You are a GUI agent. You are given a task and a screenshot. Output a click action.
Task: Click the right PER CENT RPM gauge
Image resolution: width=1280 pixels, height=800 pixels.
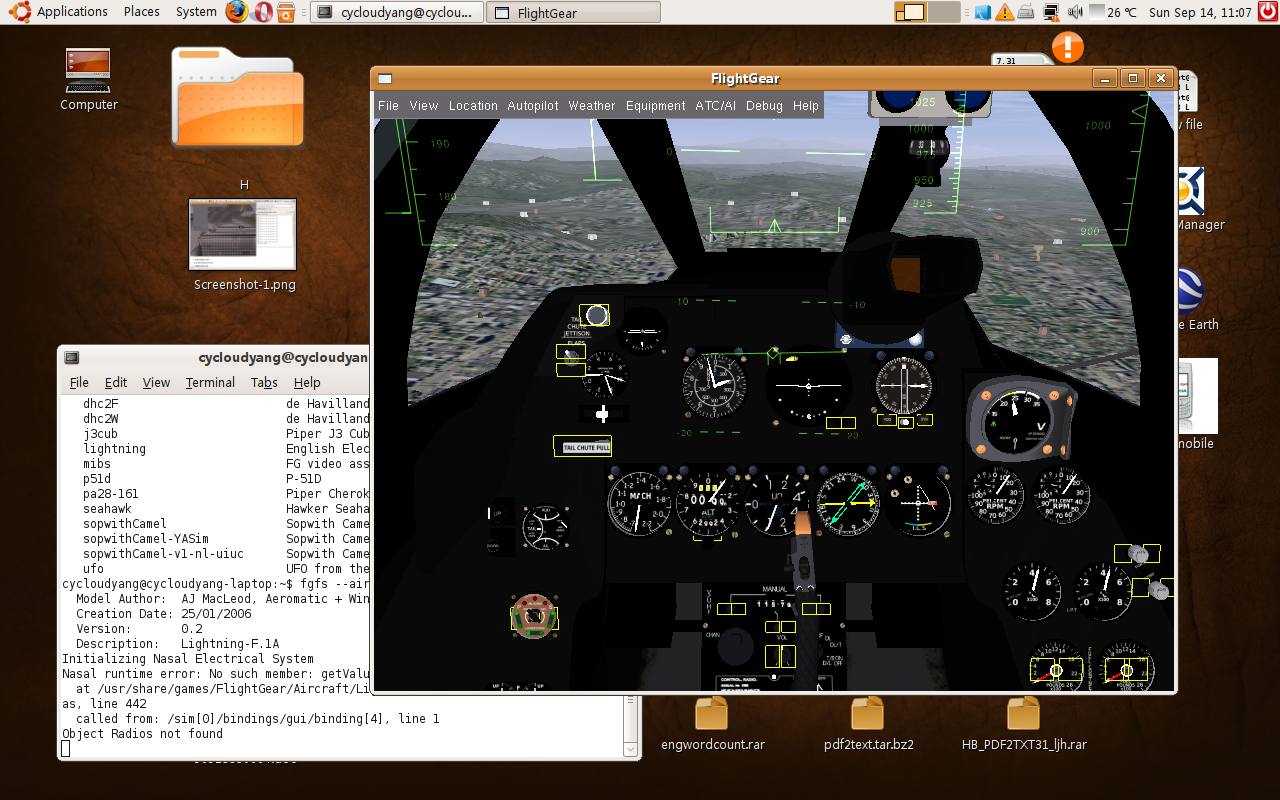click(x=1062, y=495)
